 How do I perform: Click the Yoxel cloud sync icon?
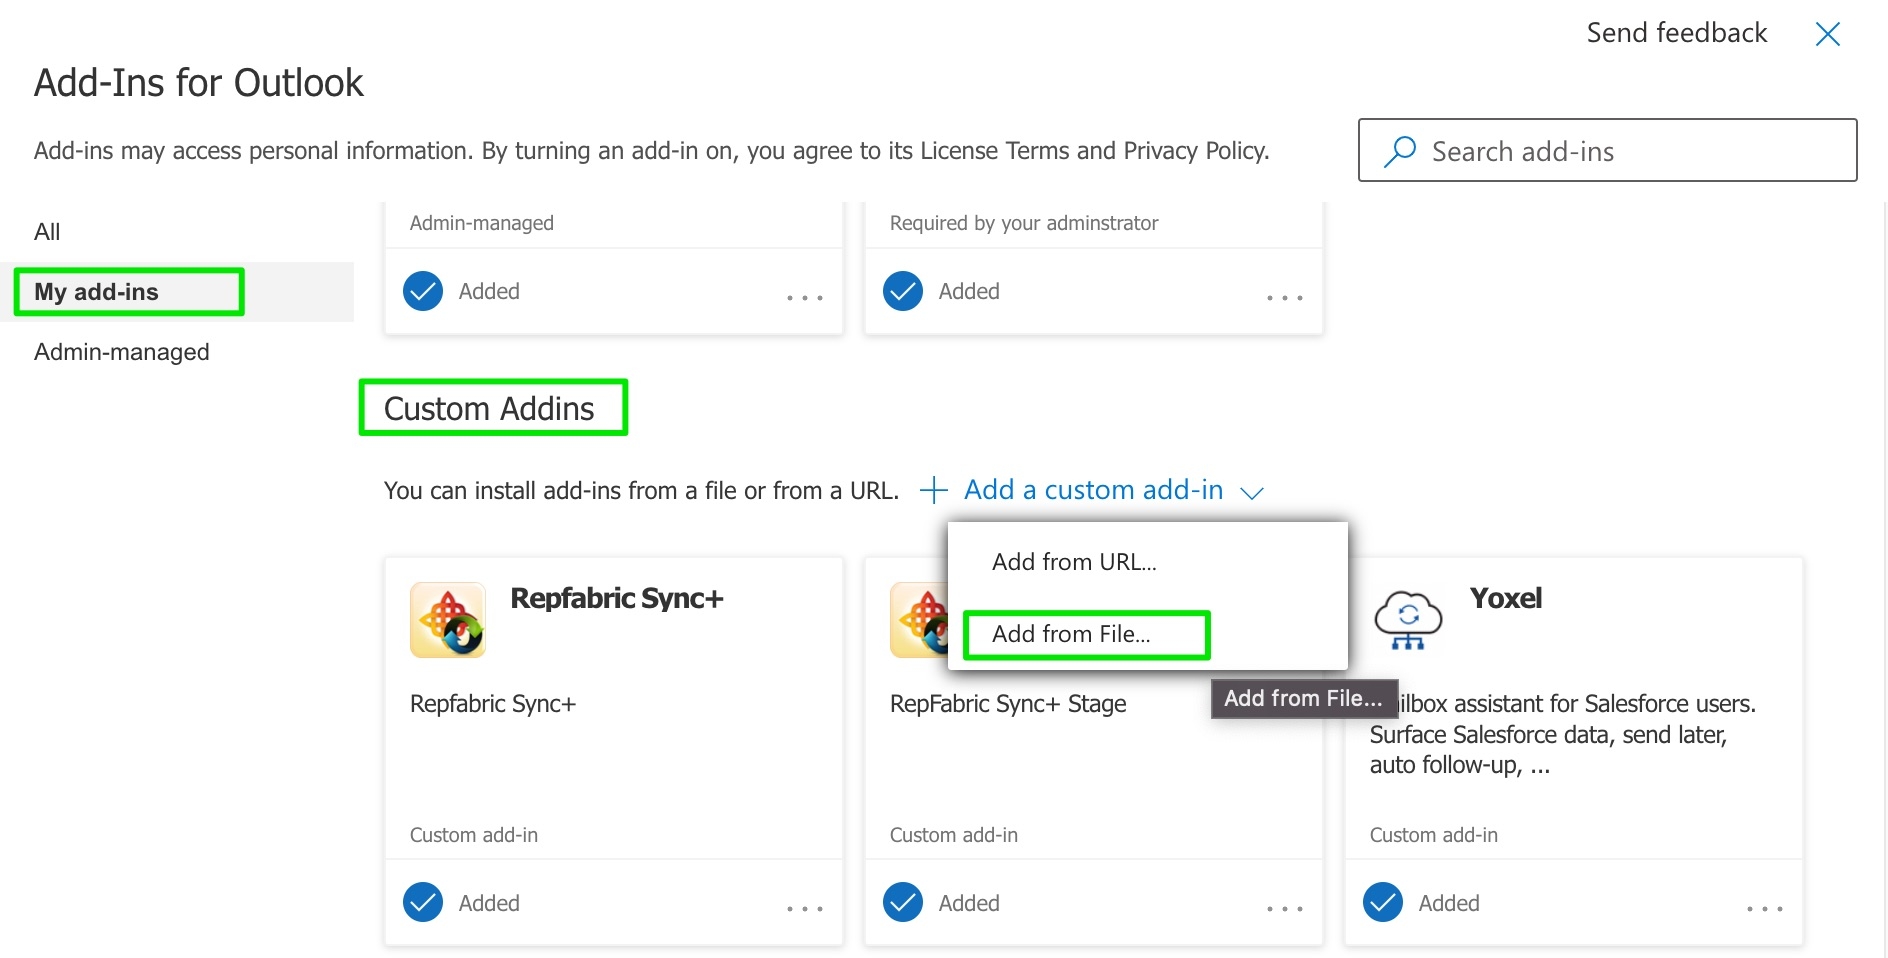1408,620
